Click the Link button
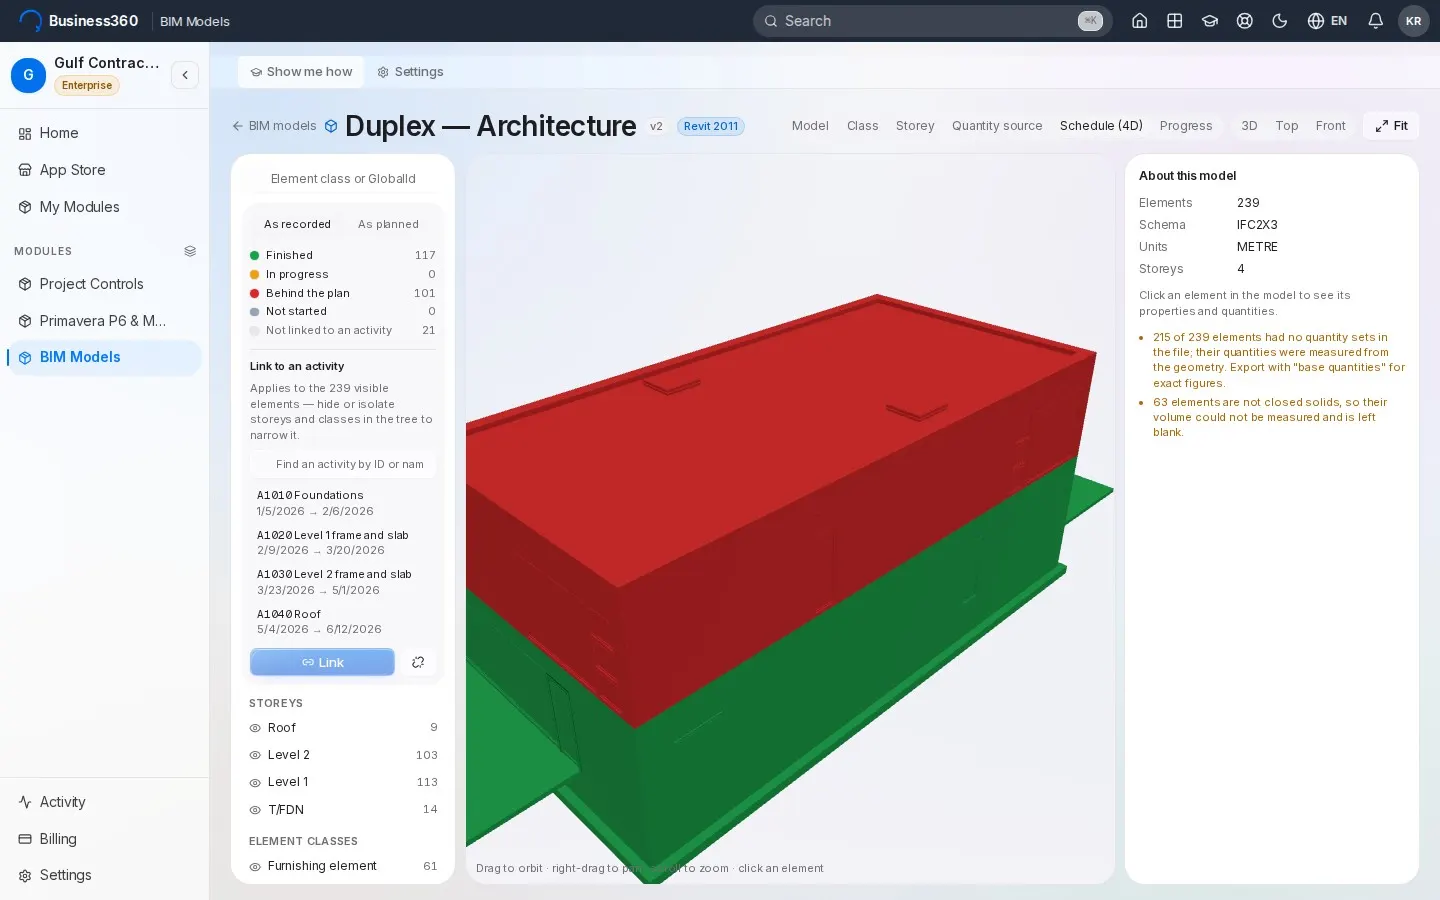This screenshot has height=900, width=1440. click(322, 662)
